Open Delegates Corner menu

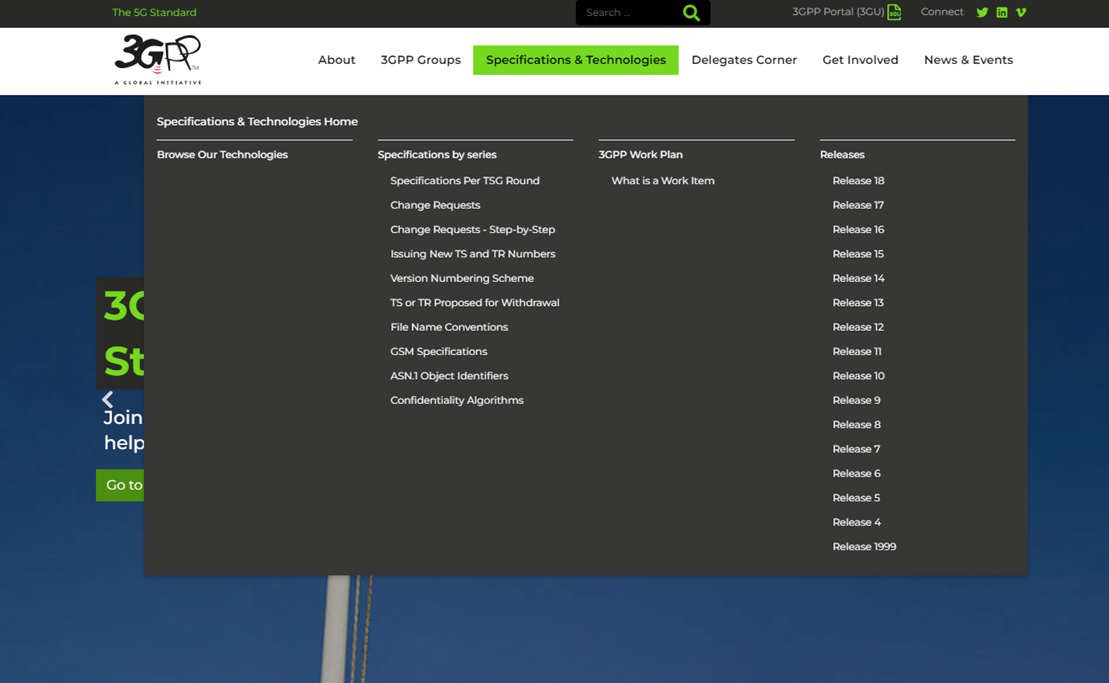point(744,60)
